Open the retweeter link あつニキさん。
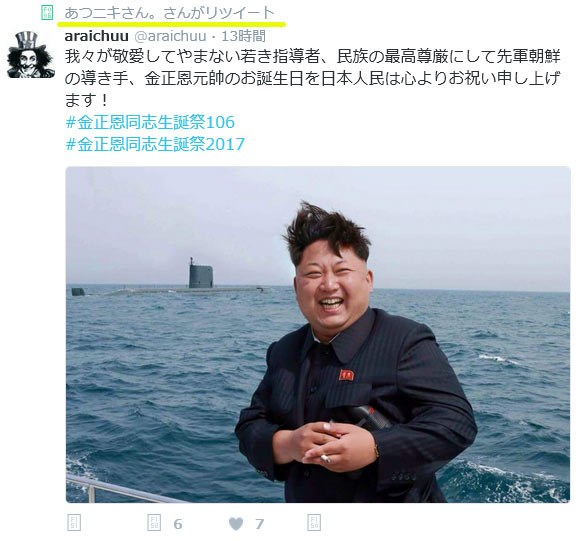The width and height of the screenshot is (580, 541). [113, 13]
